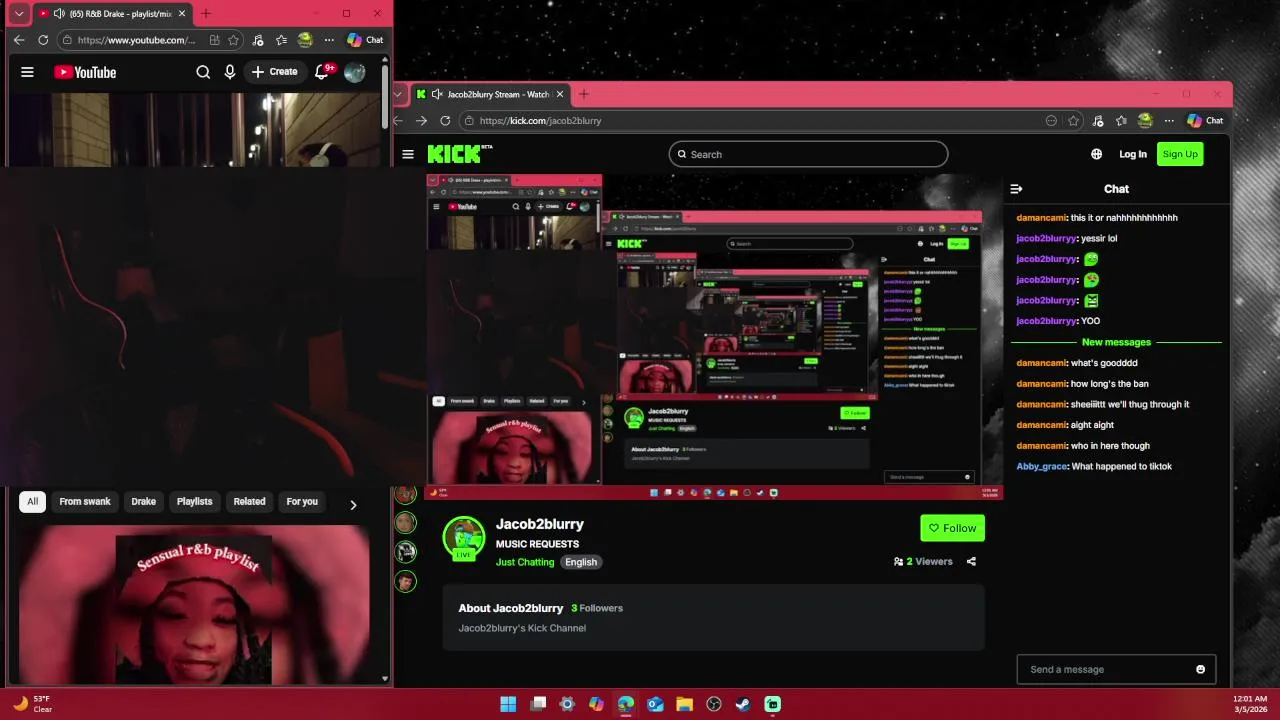Viewport: 1280px width, 720px height.
Task: Open Kick language globe selector
Action: pos(1097,154)
